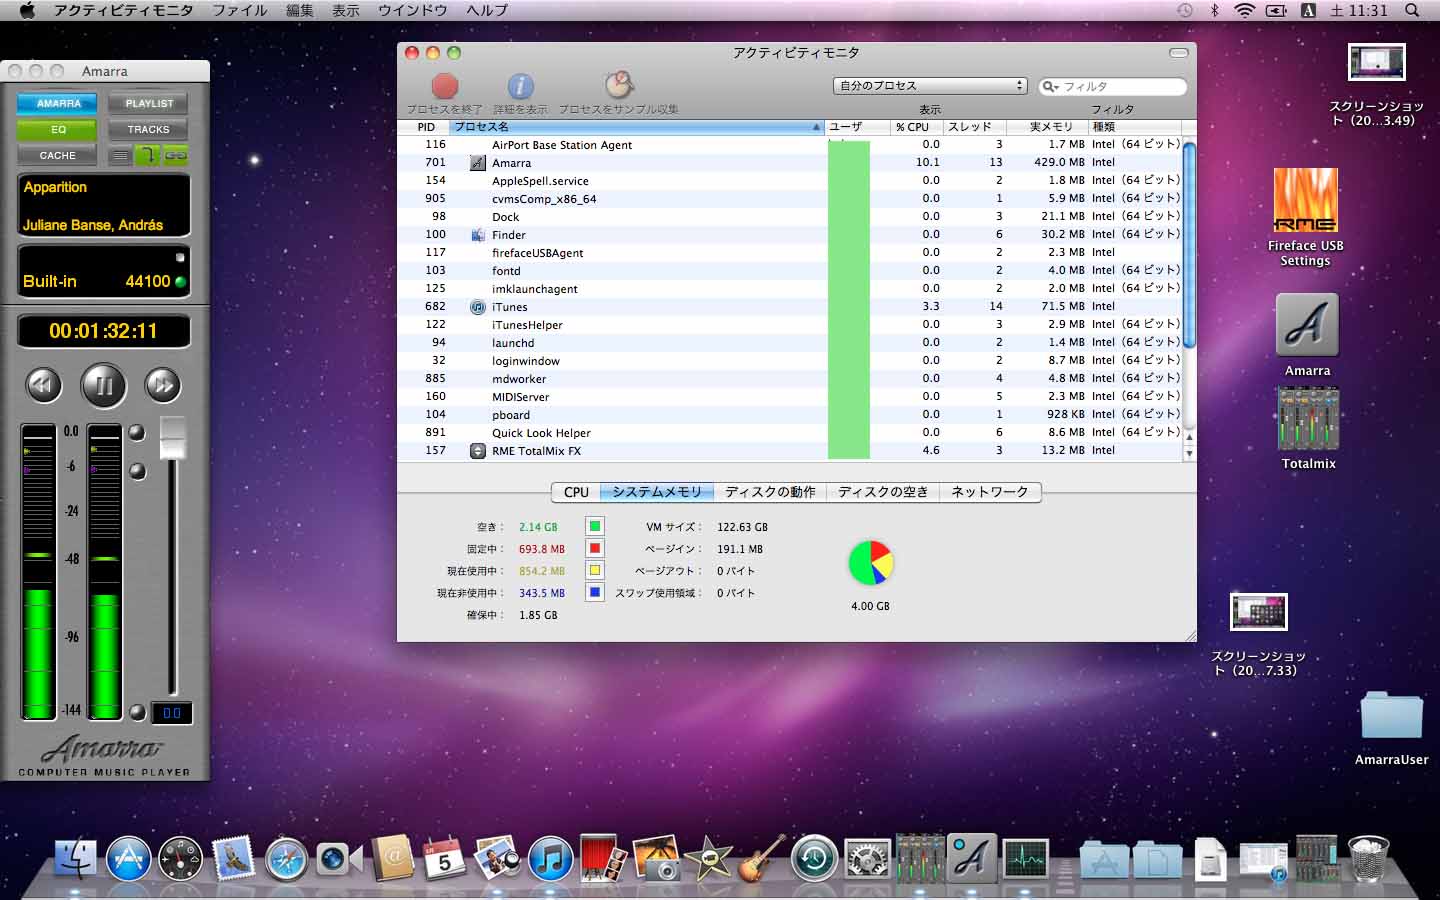
Task: Launch Safari compass icon in the Dock
Action: [x=286, y=858]
